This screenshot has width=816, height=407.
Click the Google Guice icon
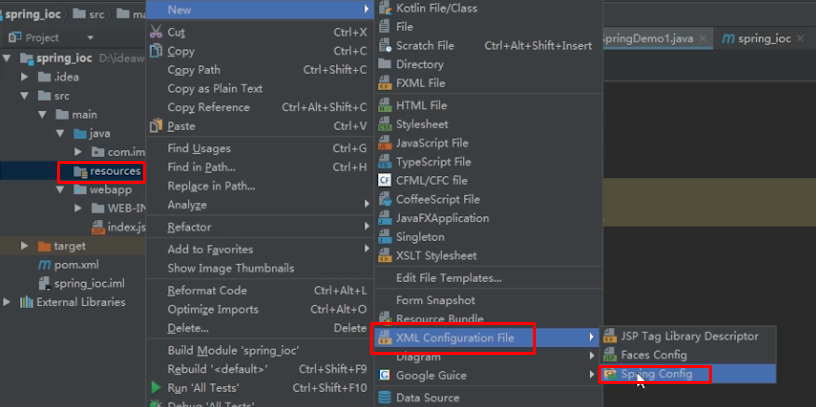click(x=385, y=375)
